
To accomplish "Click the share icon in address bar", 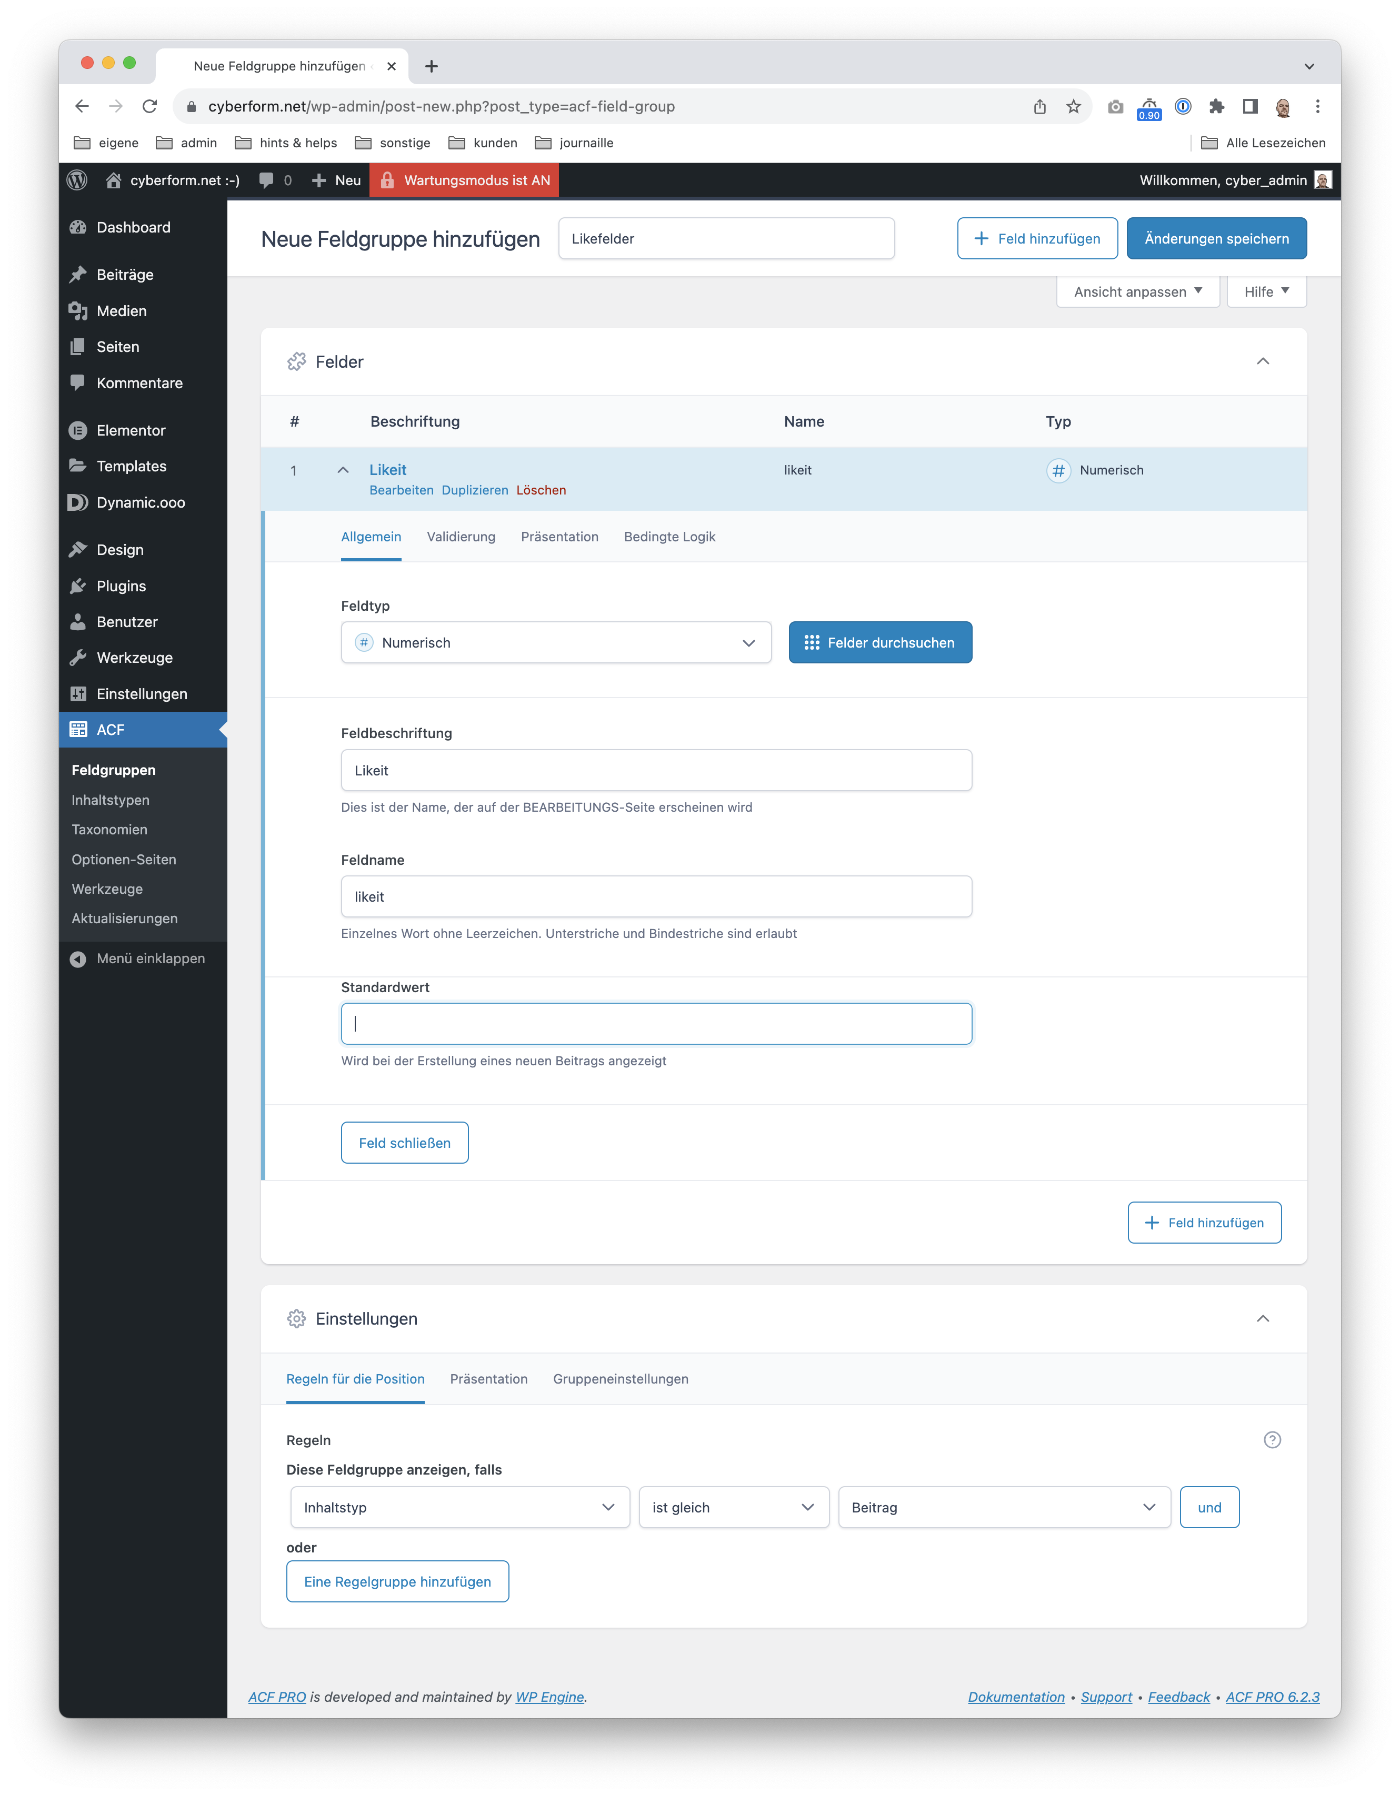I will coord(1040,106).
